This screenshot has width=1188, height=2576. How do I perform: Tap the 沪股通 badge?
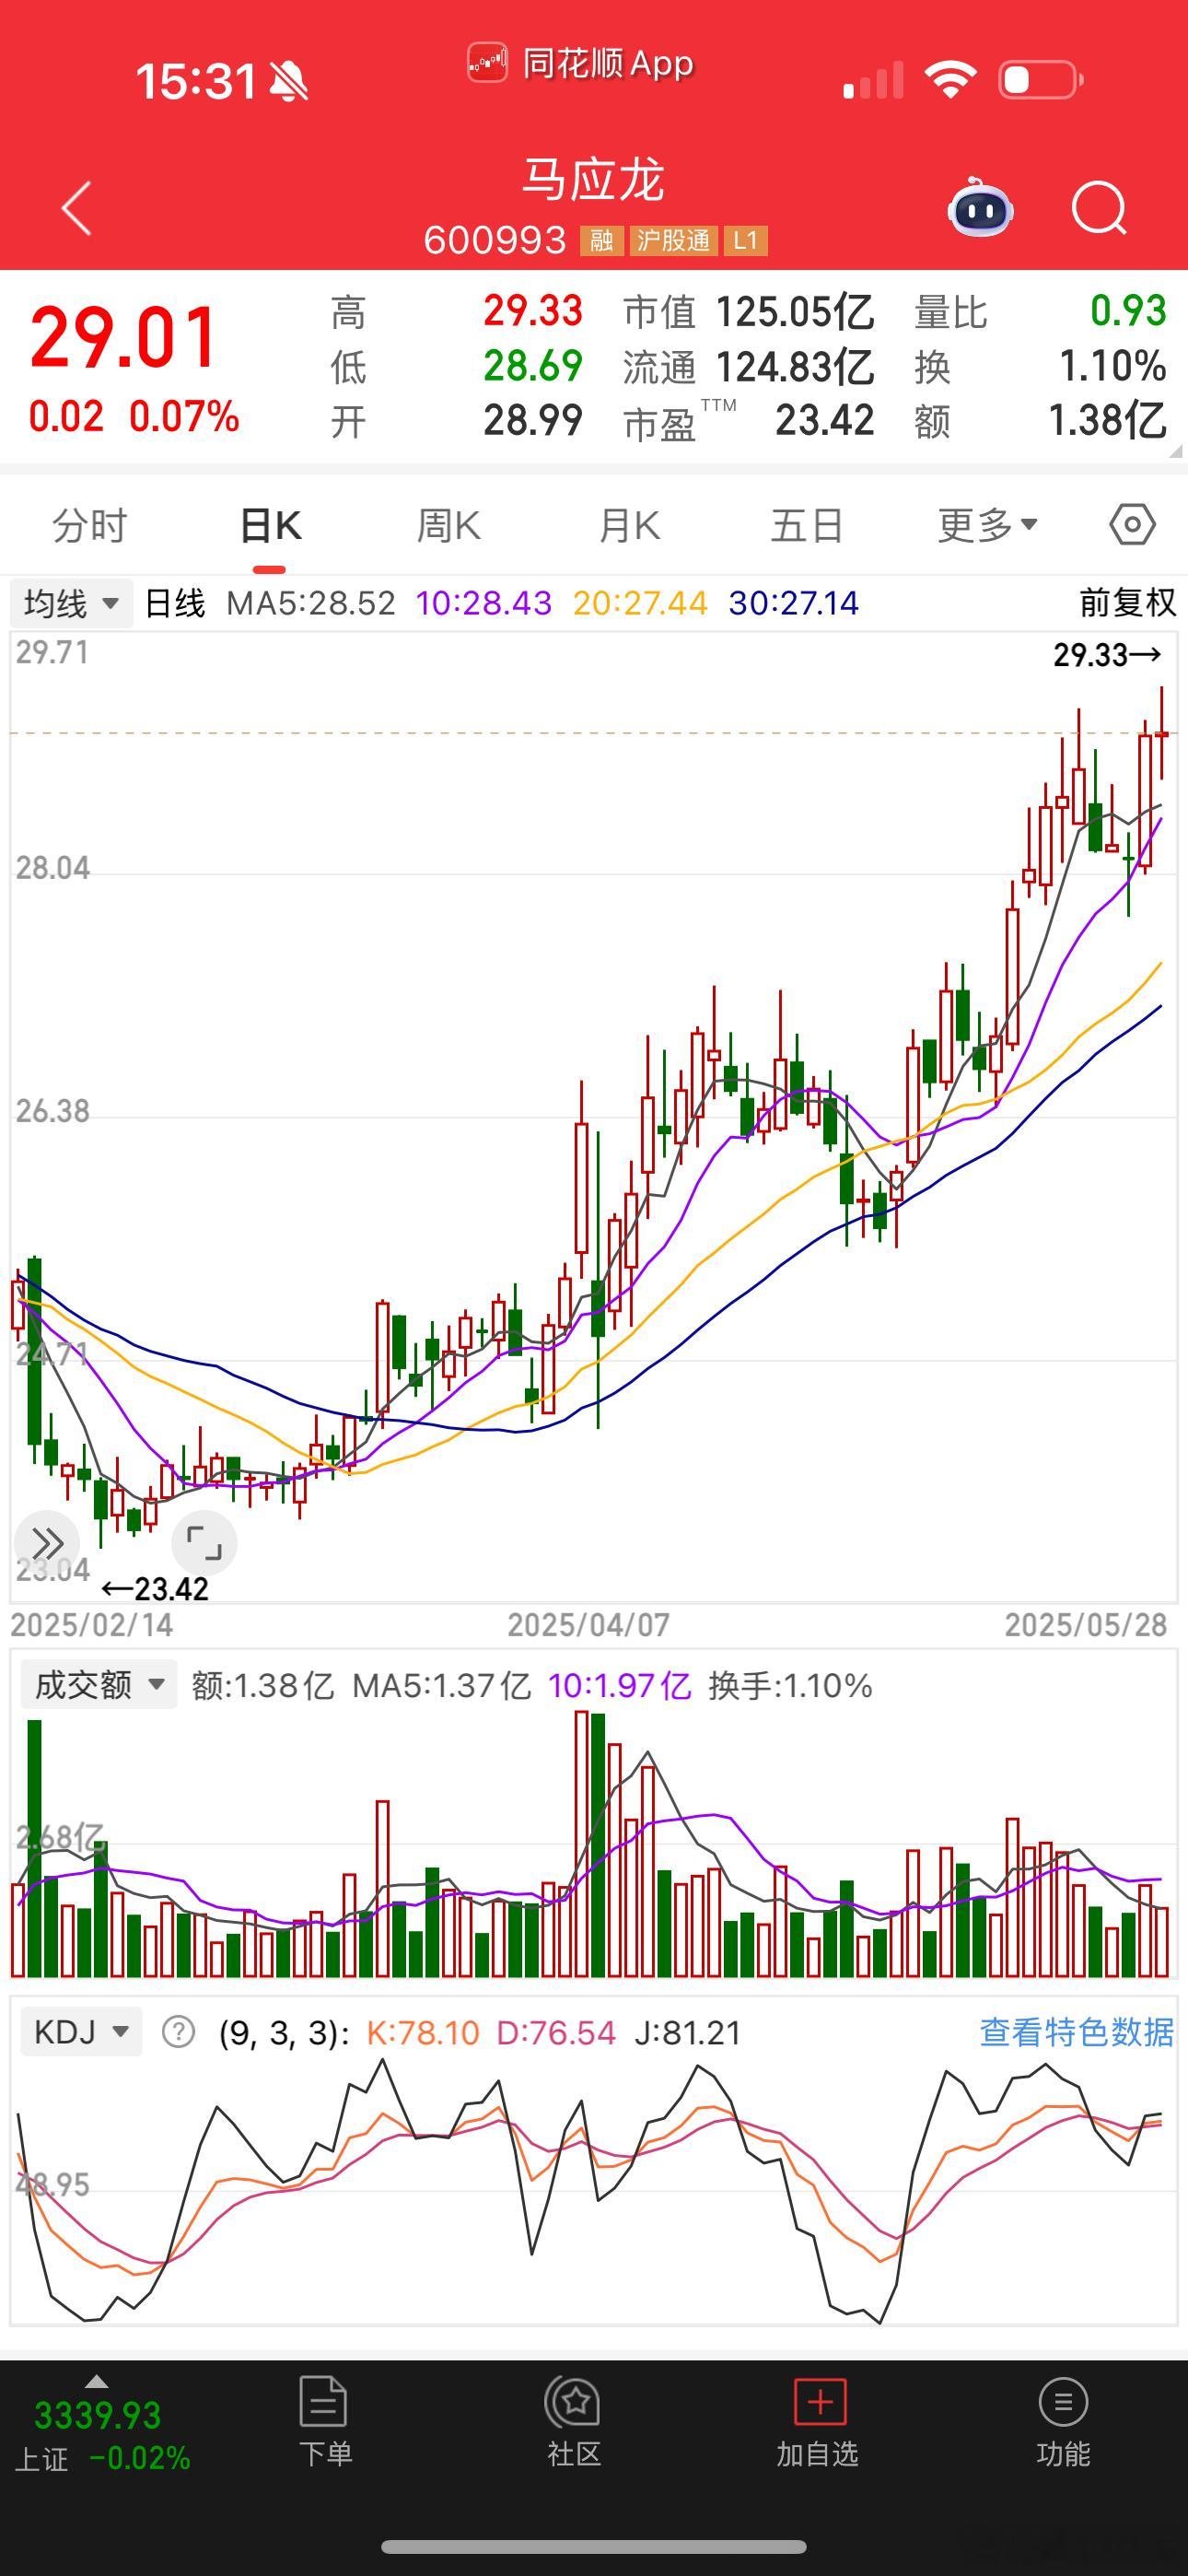click(673, 241)
